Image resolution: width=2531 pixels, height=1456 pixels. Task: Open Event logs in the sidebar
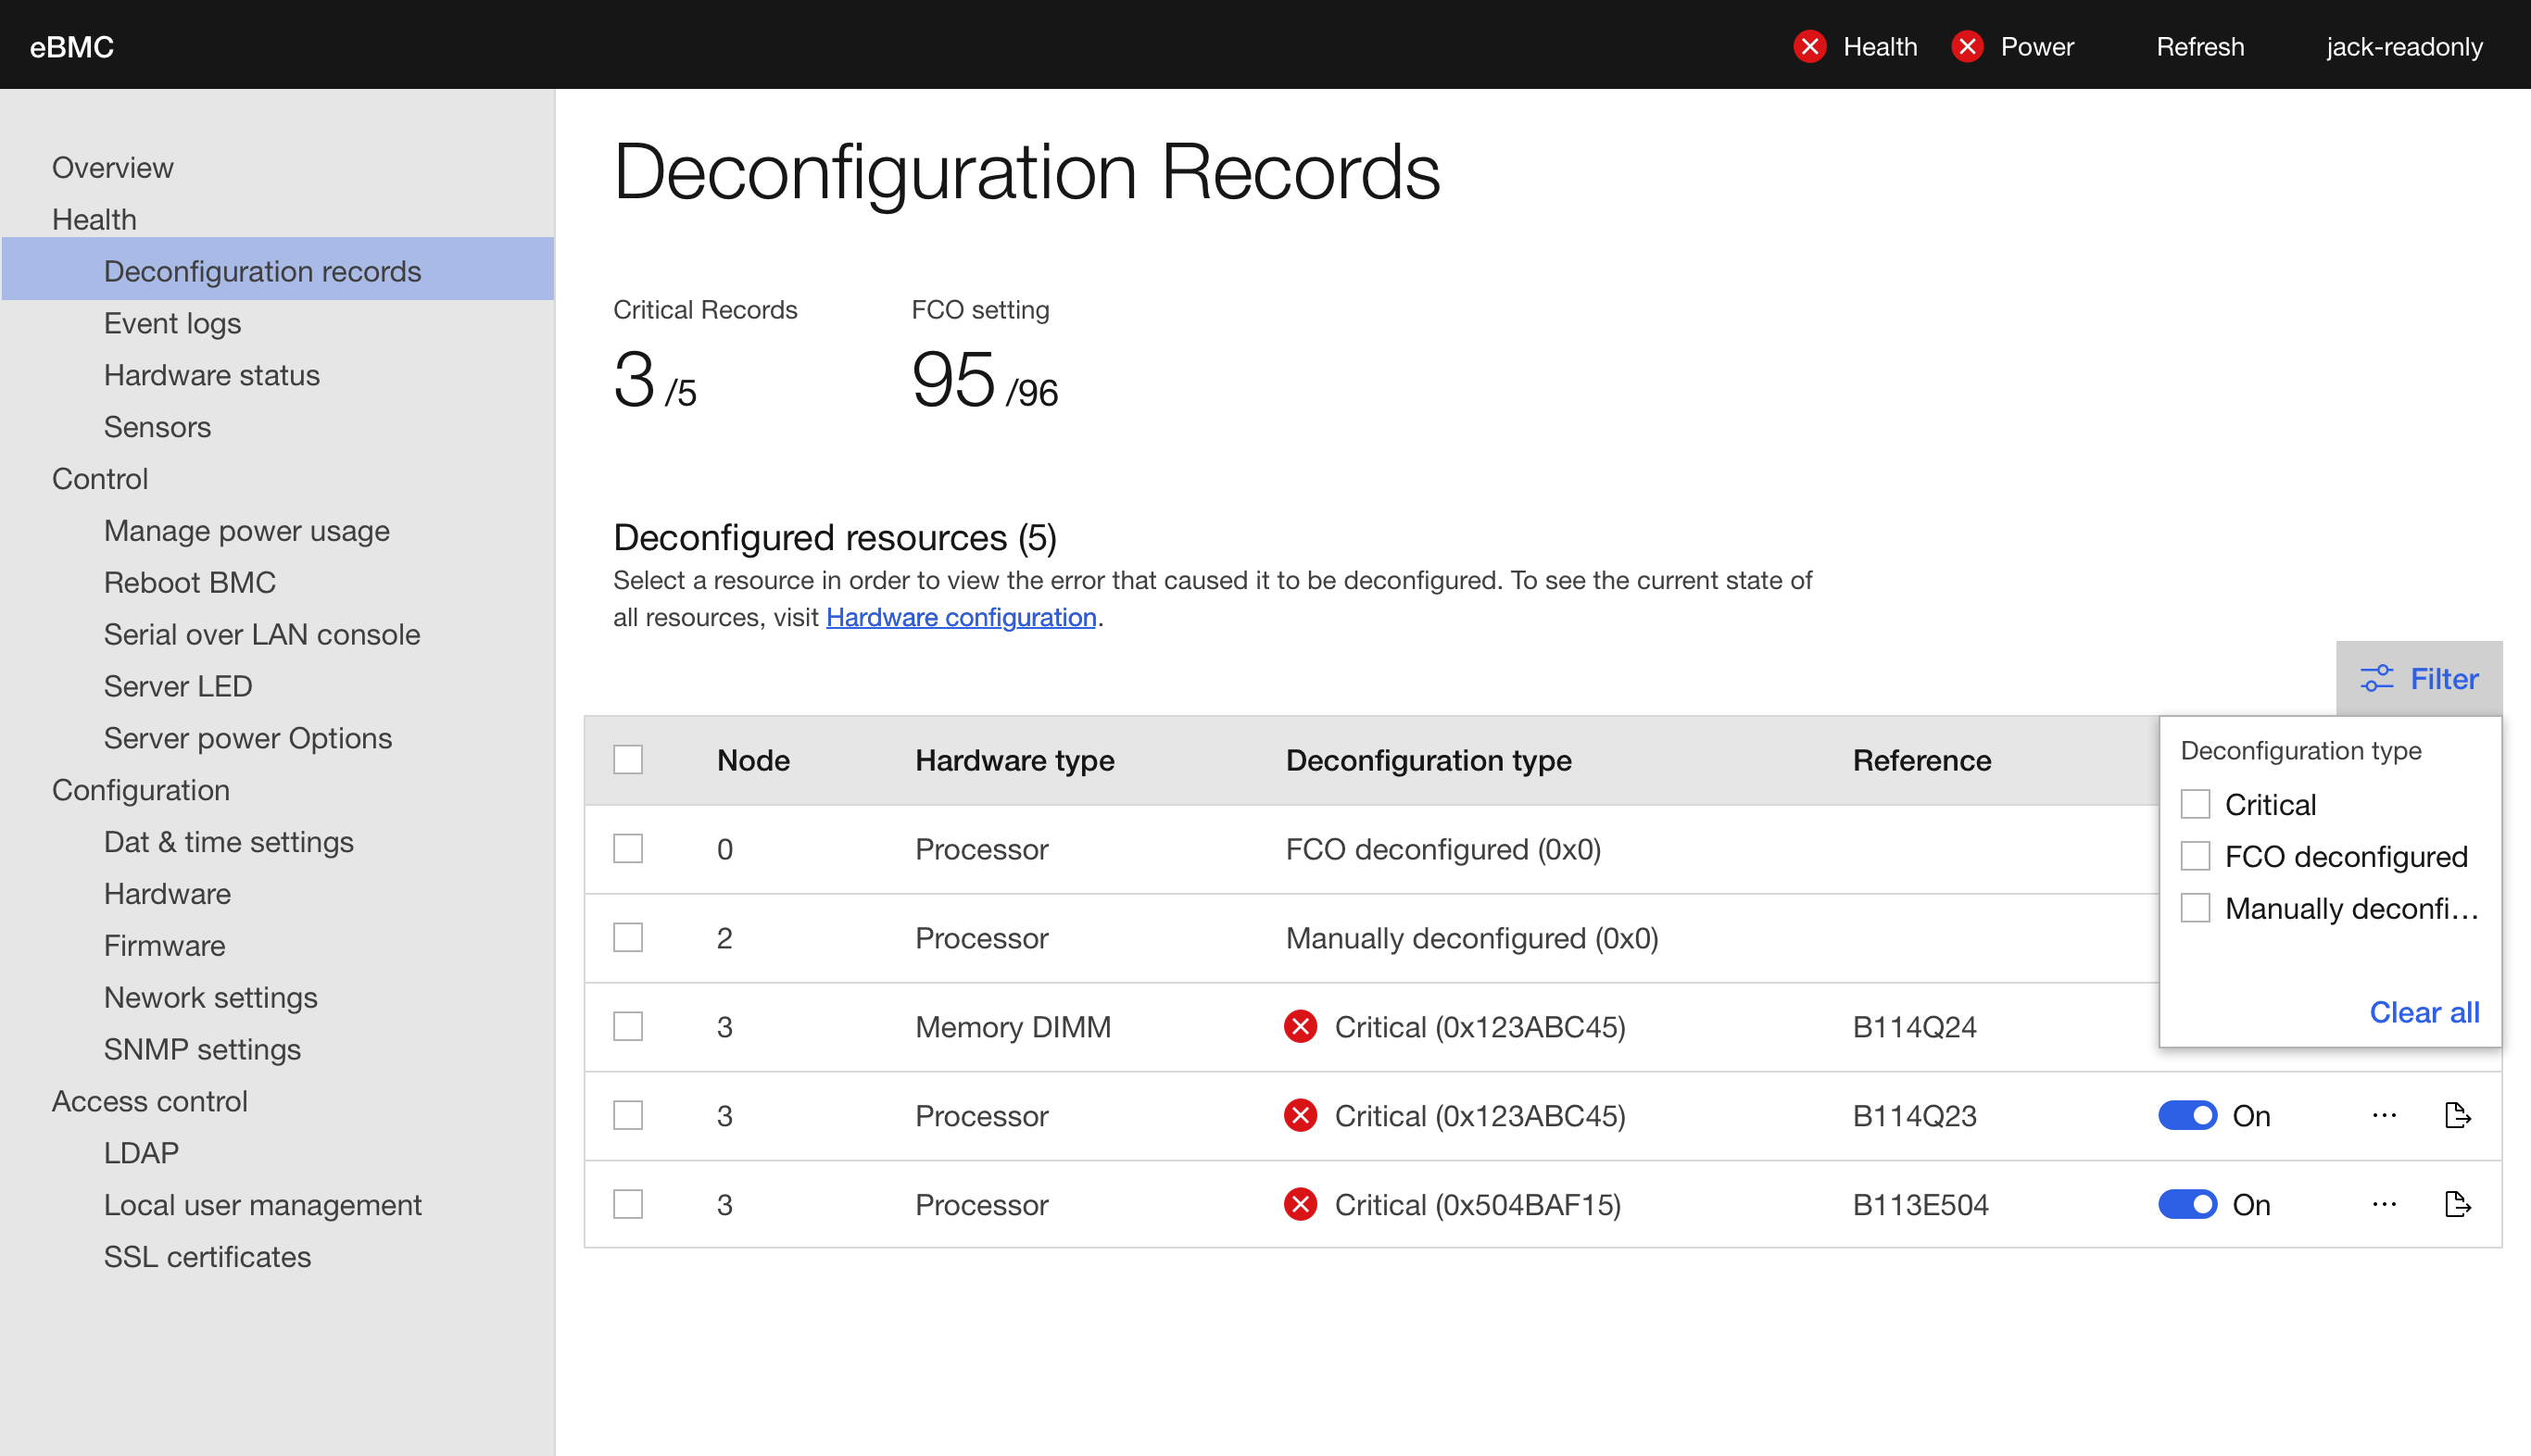172,323
